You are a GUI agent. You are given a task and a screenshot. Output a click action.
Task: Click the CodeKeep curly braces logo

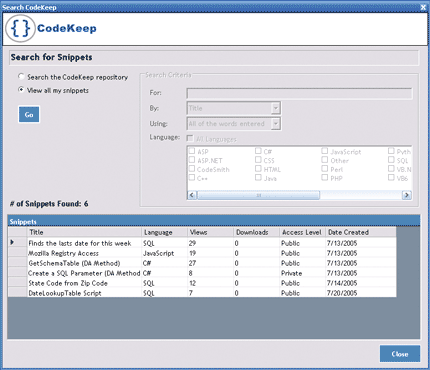tap(20, 28)
